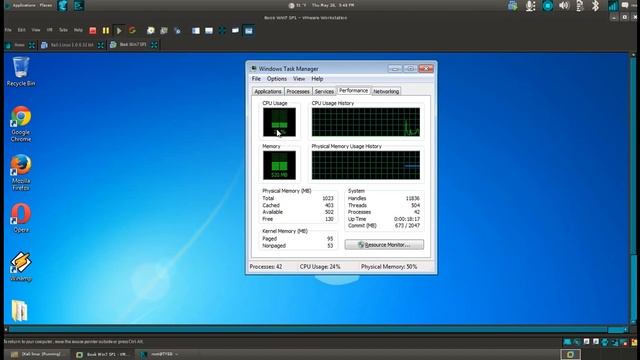This screenshot has width=640, height=360.
Task: Open the Places menu in top panel
Action: pyautogui.click(x=46, y=5)
